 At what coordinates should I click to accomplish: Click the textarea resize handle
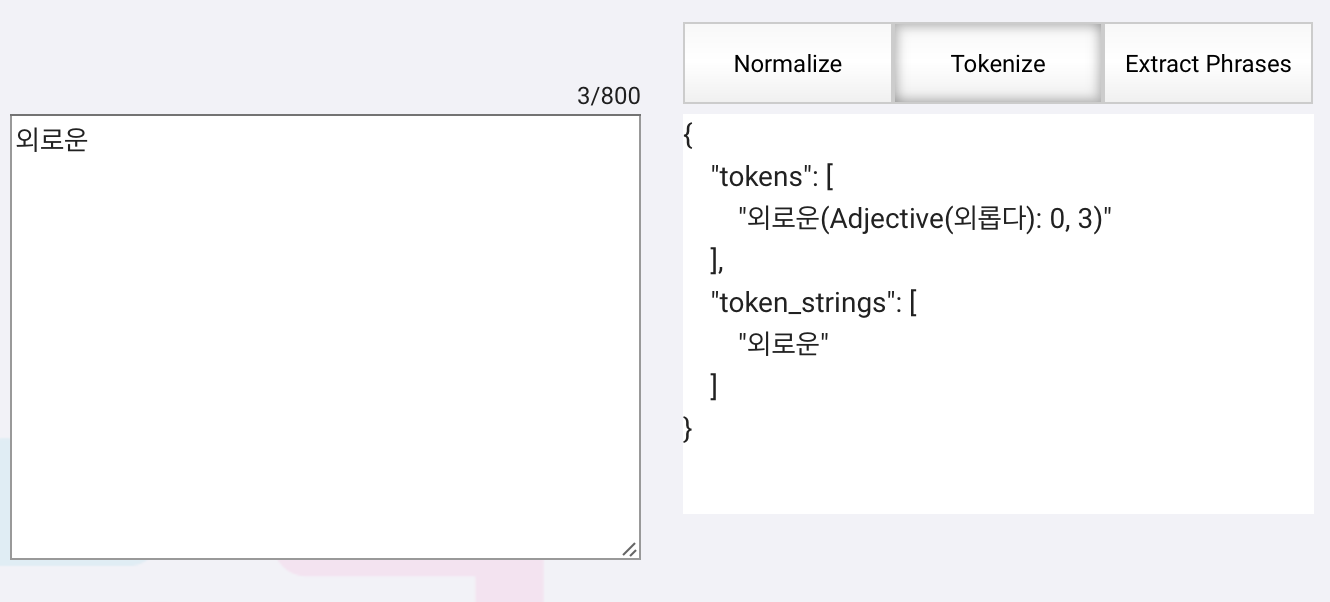[631, 548]
